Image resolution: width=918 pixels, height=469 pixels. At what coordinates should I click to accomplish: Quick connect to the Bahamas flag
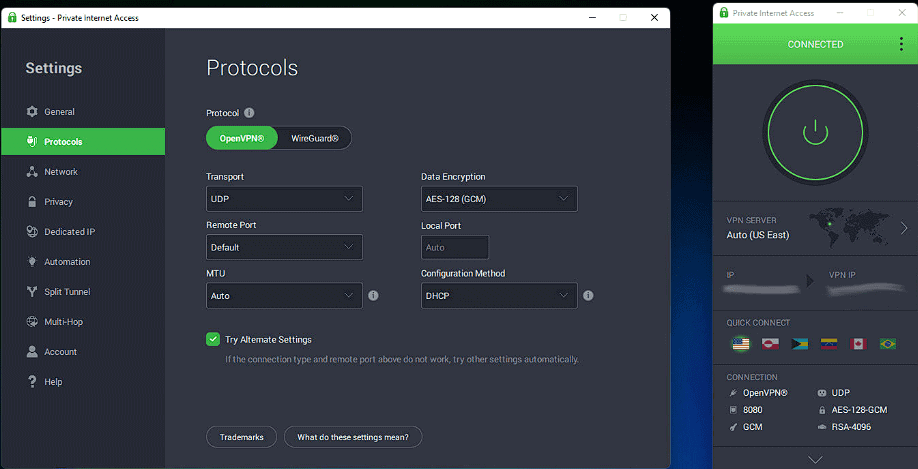[800, 344]
